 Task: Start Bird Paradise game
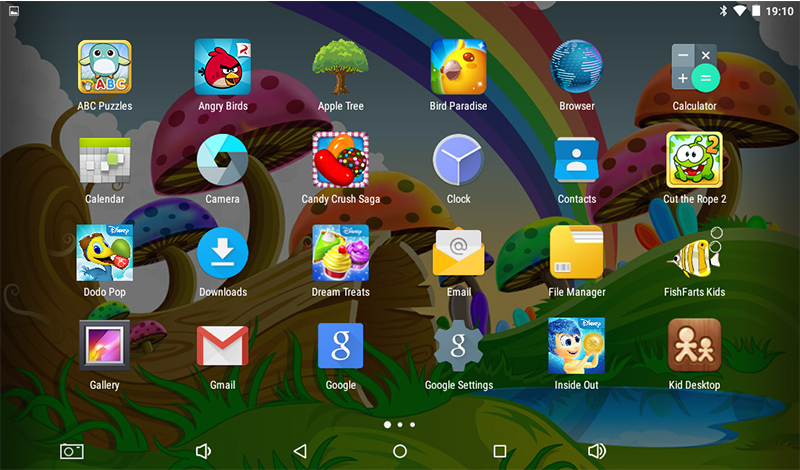pos(458,67)
